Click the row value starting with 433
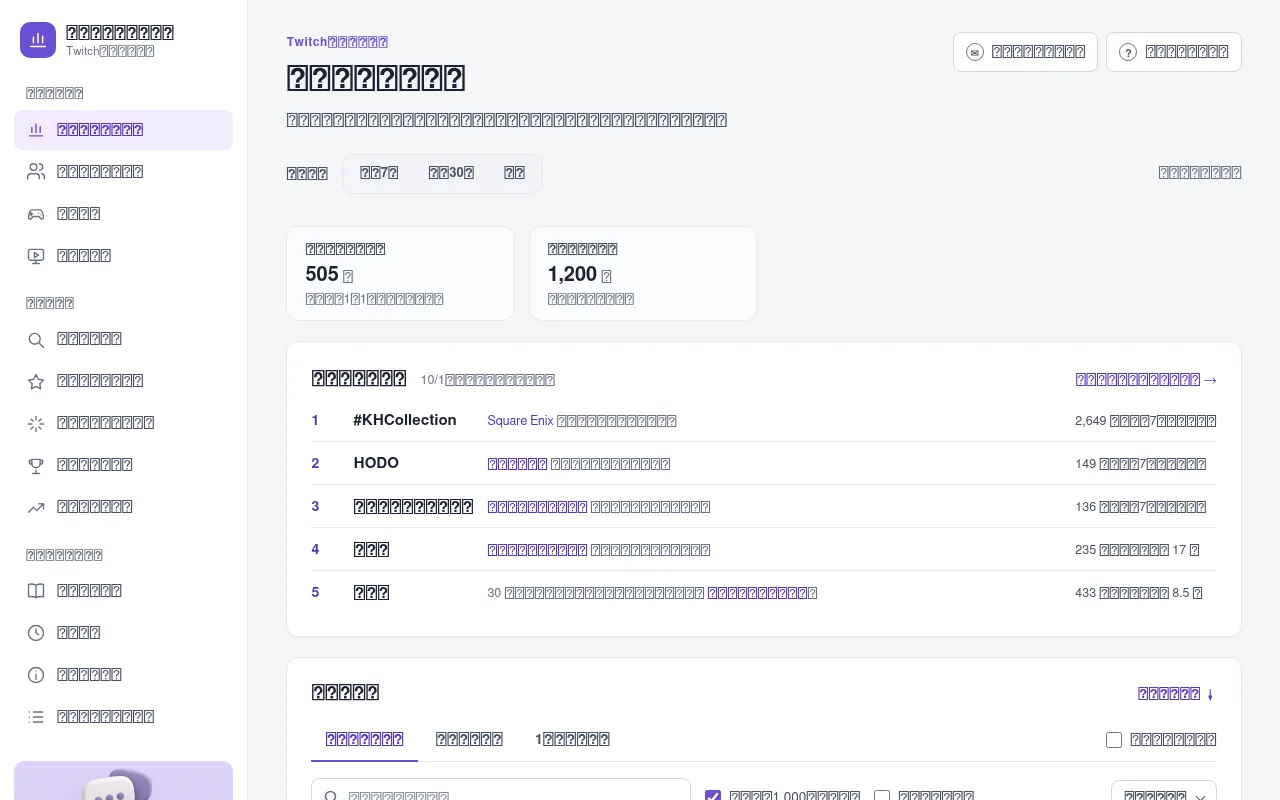 [1138, 593]
